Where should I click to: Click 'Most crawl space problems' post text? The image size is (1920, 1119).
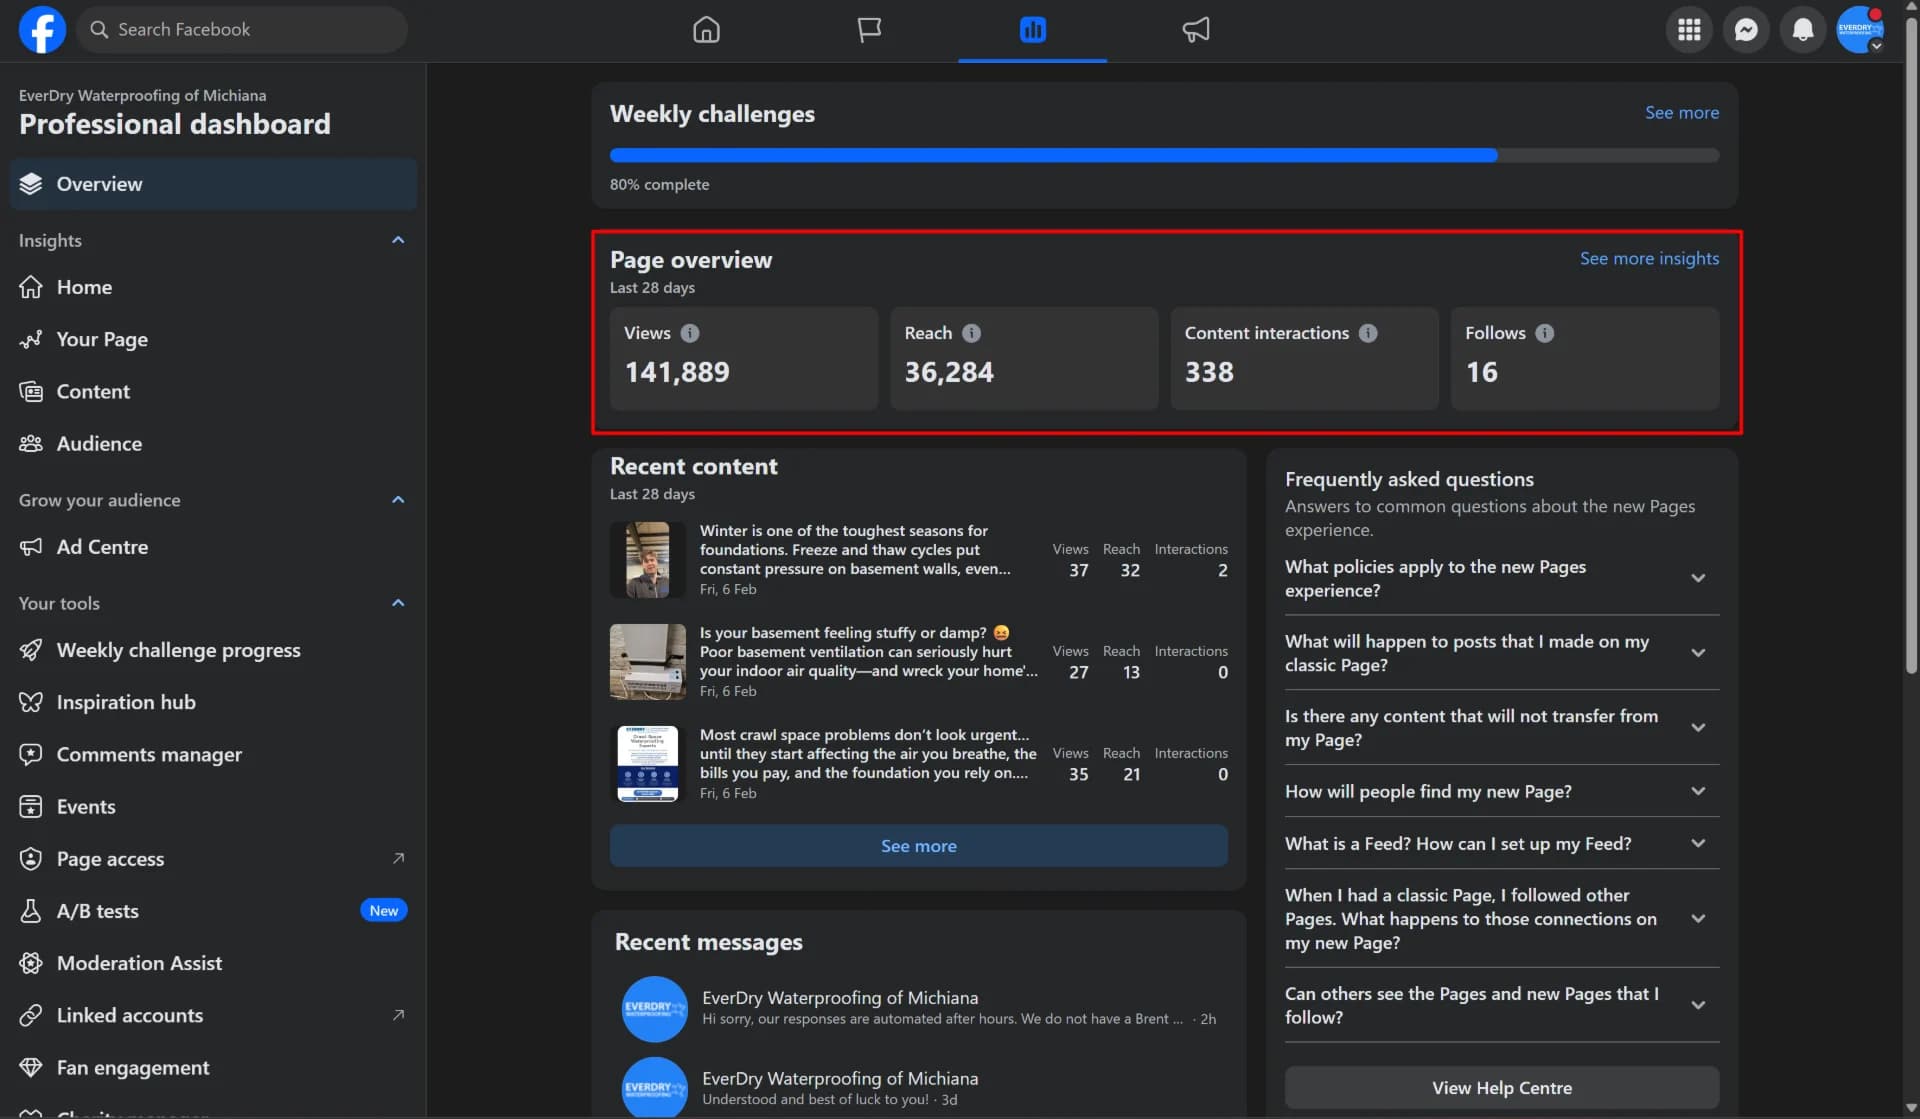[867, 754]
